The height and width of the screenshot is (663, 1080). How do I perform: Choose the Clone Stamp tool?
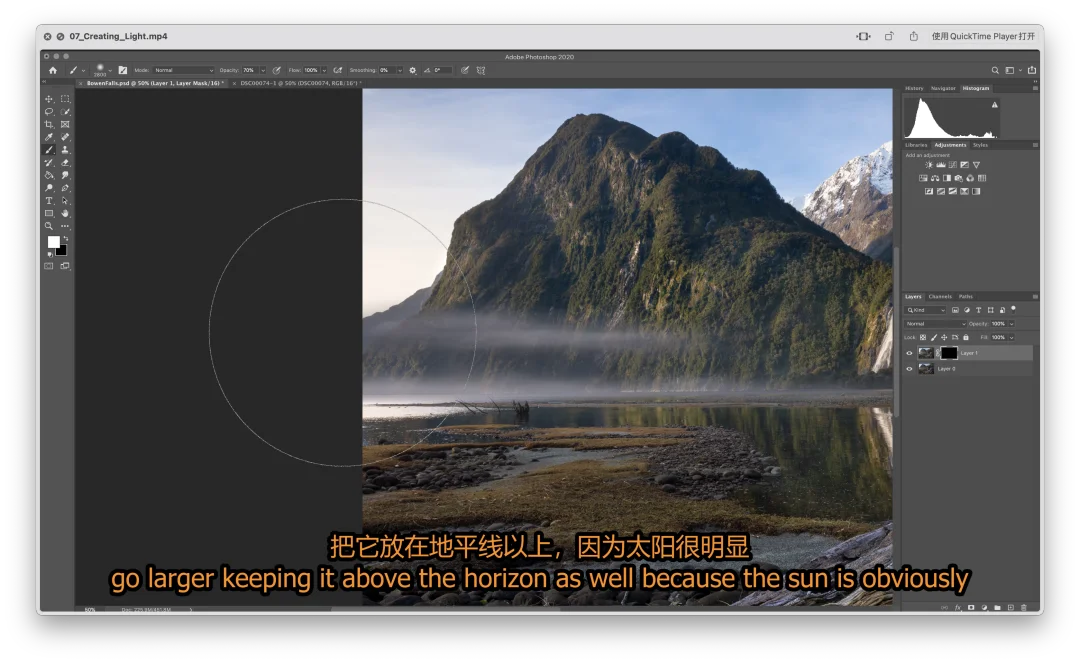click(x=65, y=150)
